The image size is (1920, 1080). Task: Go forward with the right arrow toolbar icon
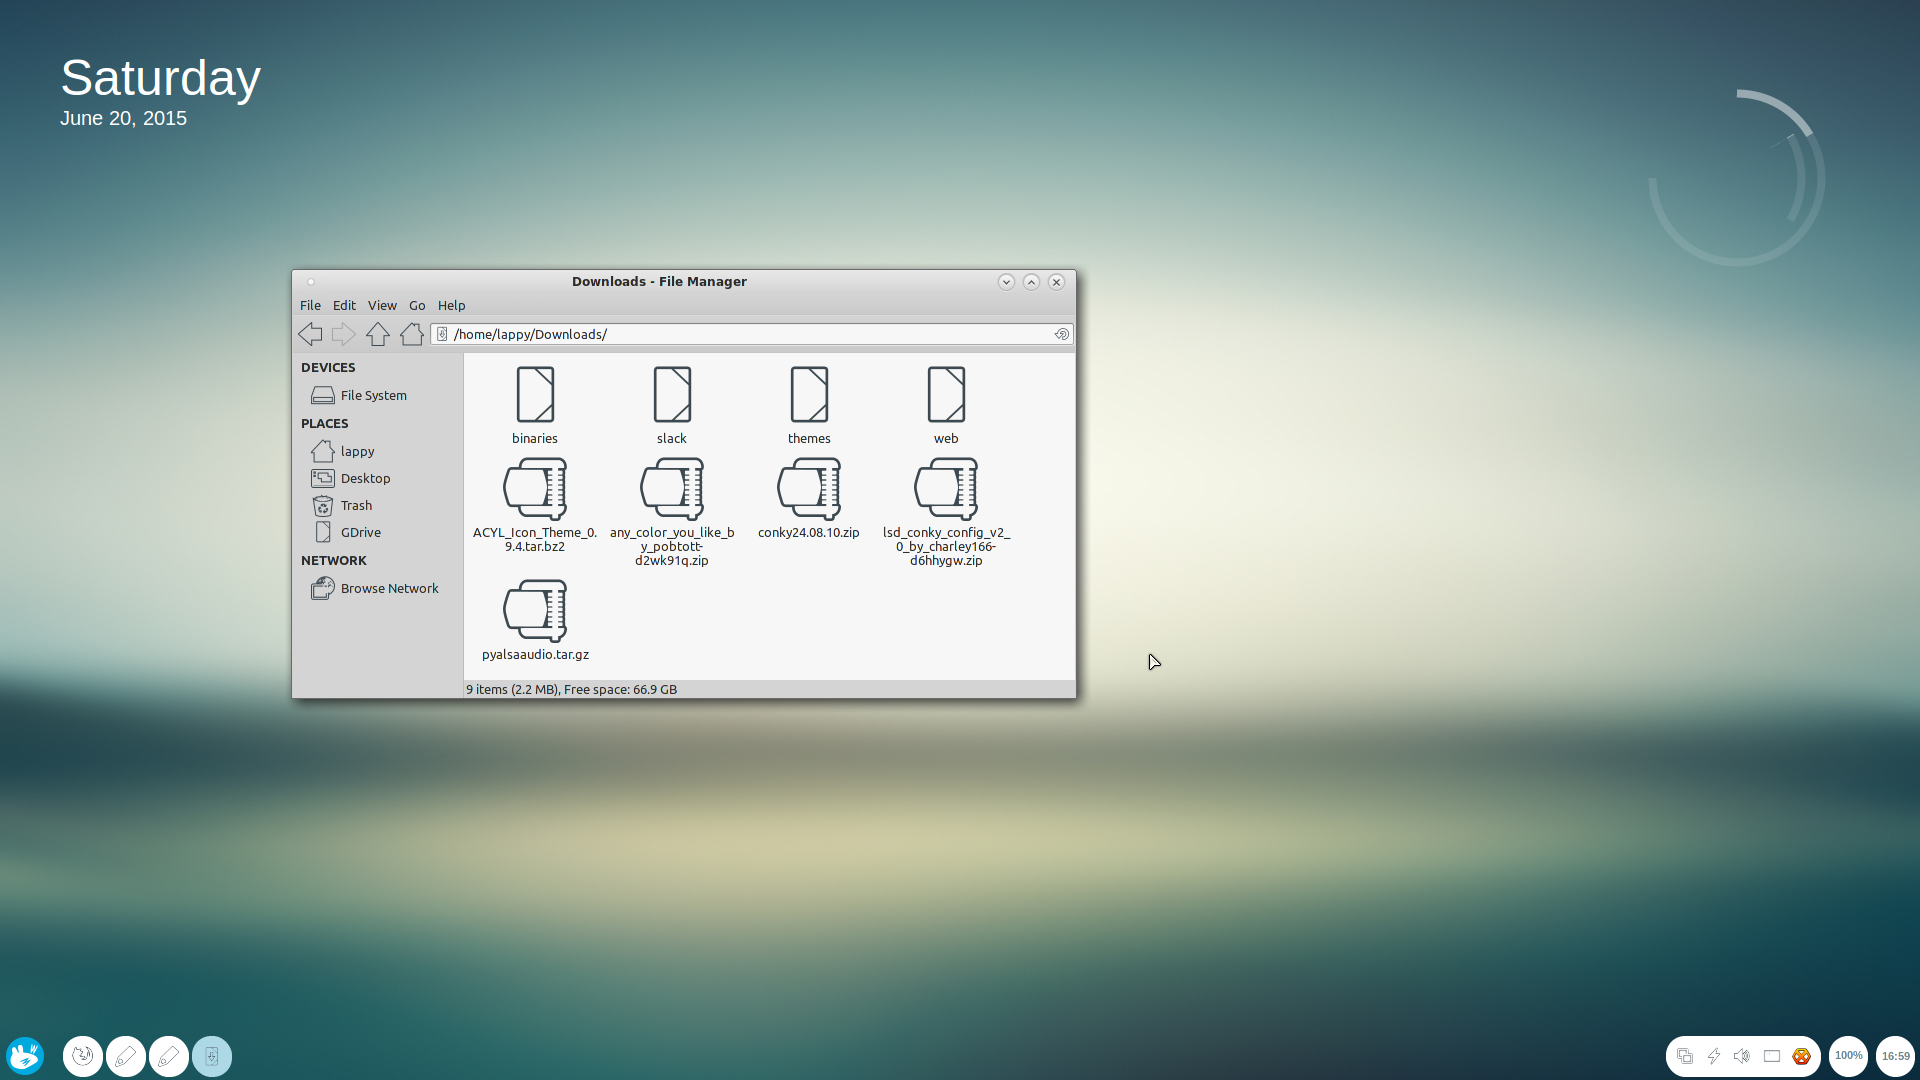[344, 334]
